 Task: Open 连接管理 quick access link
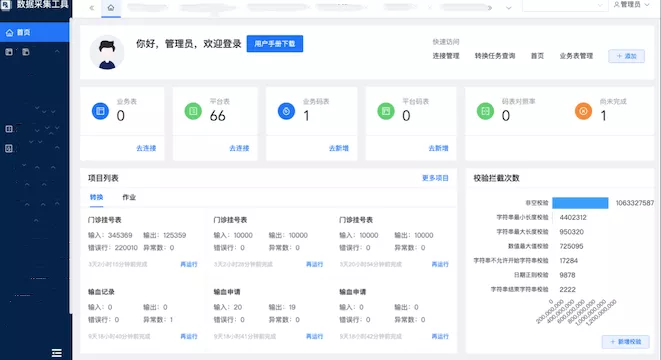(x=446, y=56)
